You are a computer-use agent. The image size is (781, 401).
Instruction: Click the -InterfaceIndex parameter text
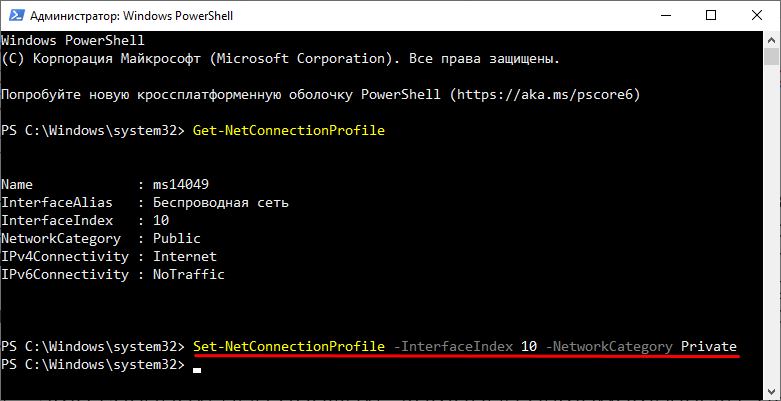(453, 346)
